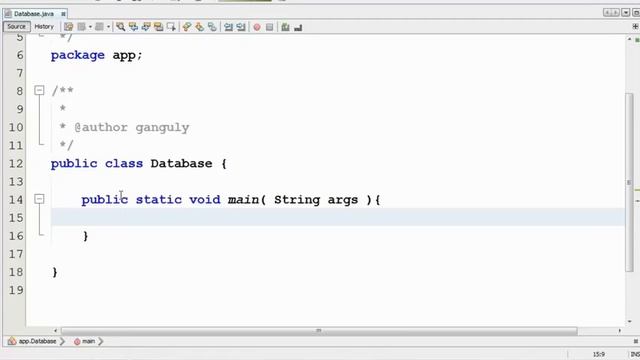Click the Comment lines icon

(x=285, y=27)
